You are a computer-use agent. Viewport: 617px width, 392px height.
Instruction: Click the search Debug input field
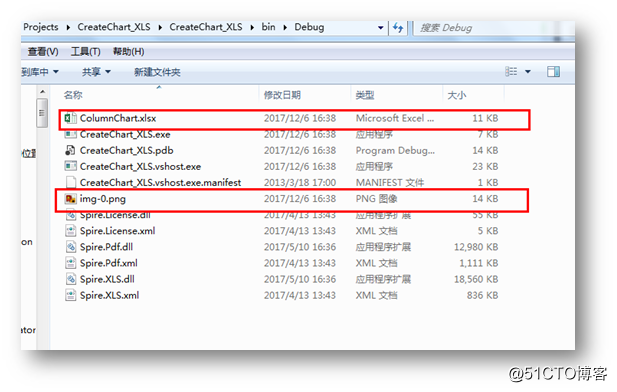(x=494, y=28)
